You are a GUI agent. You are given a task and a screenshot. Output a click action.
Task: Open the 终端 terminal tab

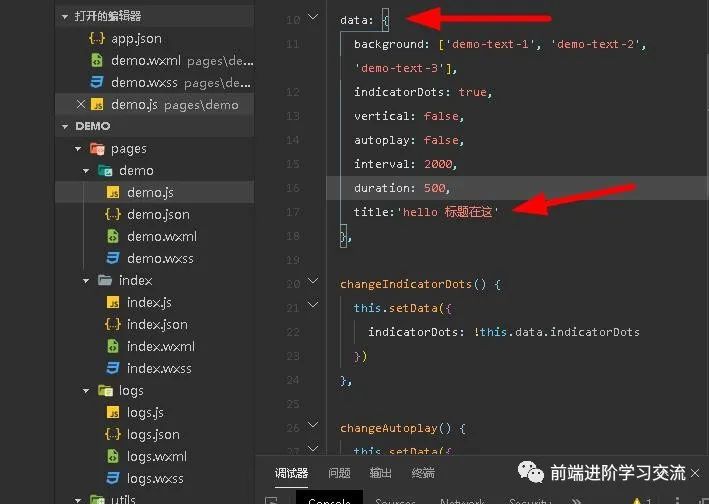pos(423,473)
